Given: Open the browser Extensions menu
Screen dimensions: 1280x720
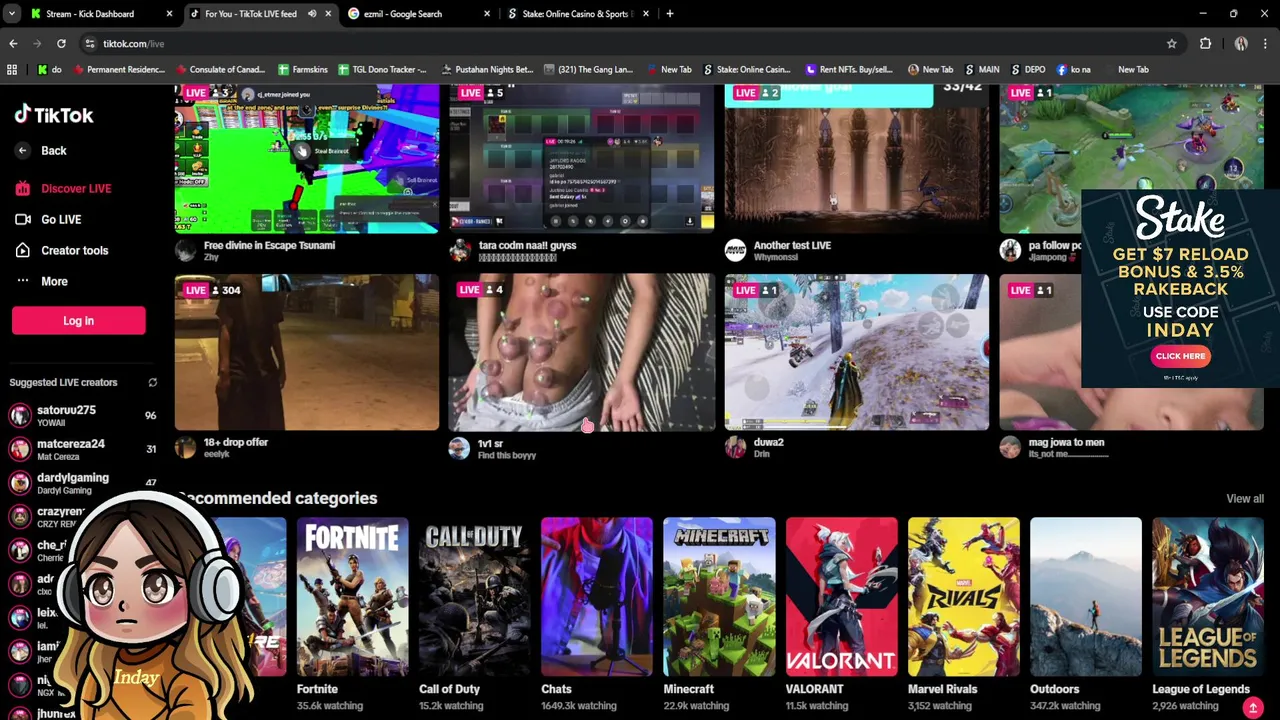Looking at the screenshot, I should click(x=1205, y=44).
